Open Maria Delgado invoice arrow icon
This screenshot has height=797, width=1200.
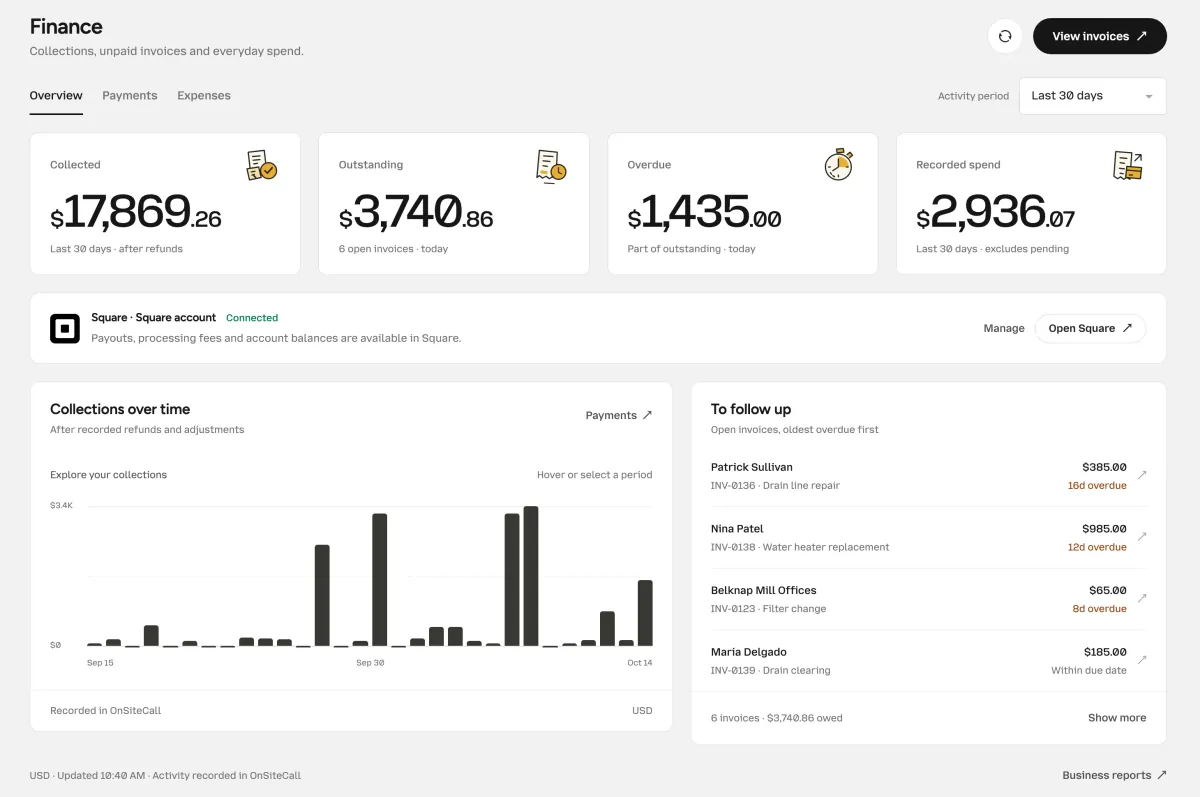[x=1142, y=660]
